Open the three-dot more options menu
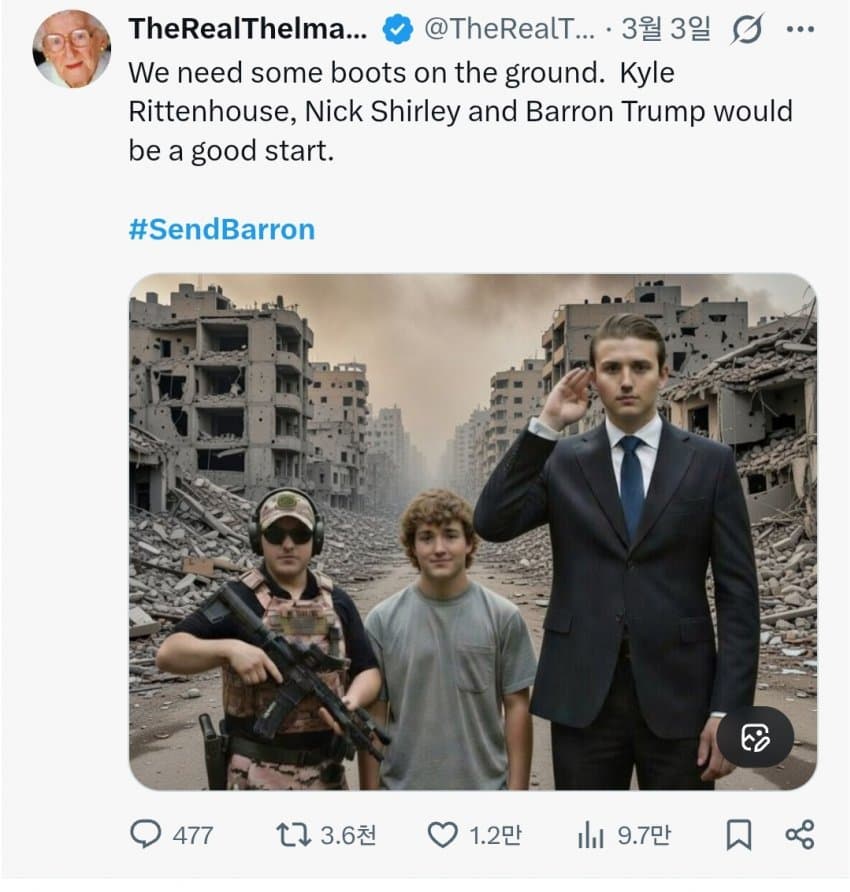 tap(800, 30)
